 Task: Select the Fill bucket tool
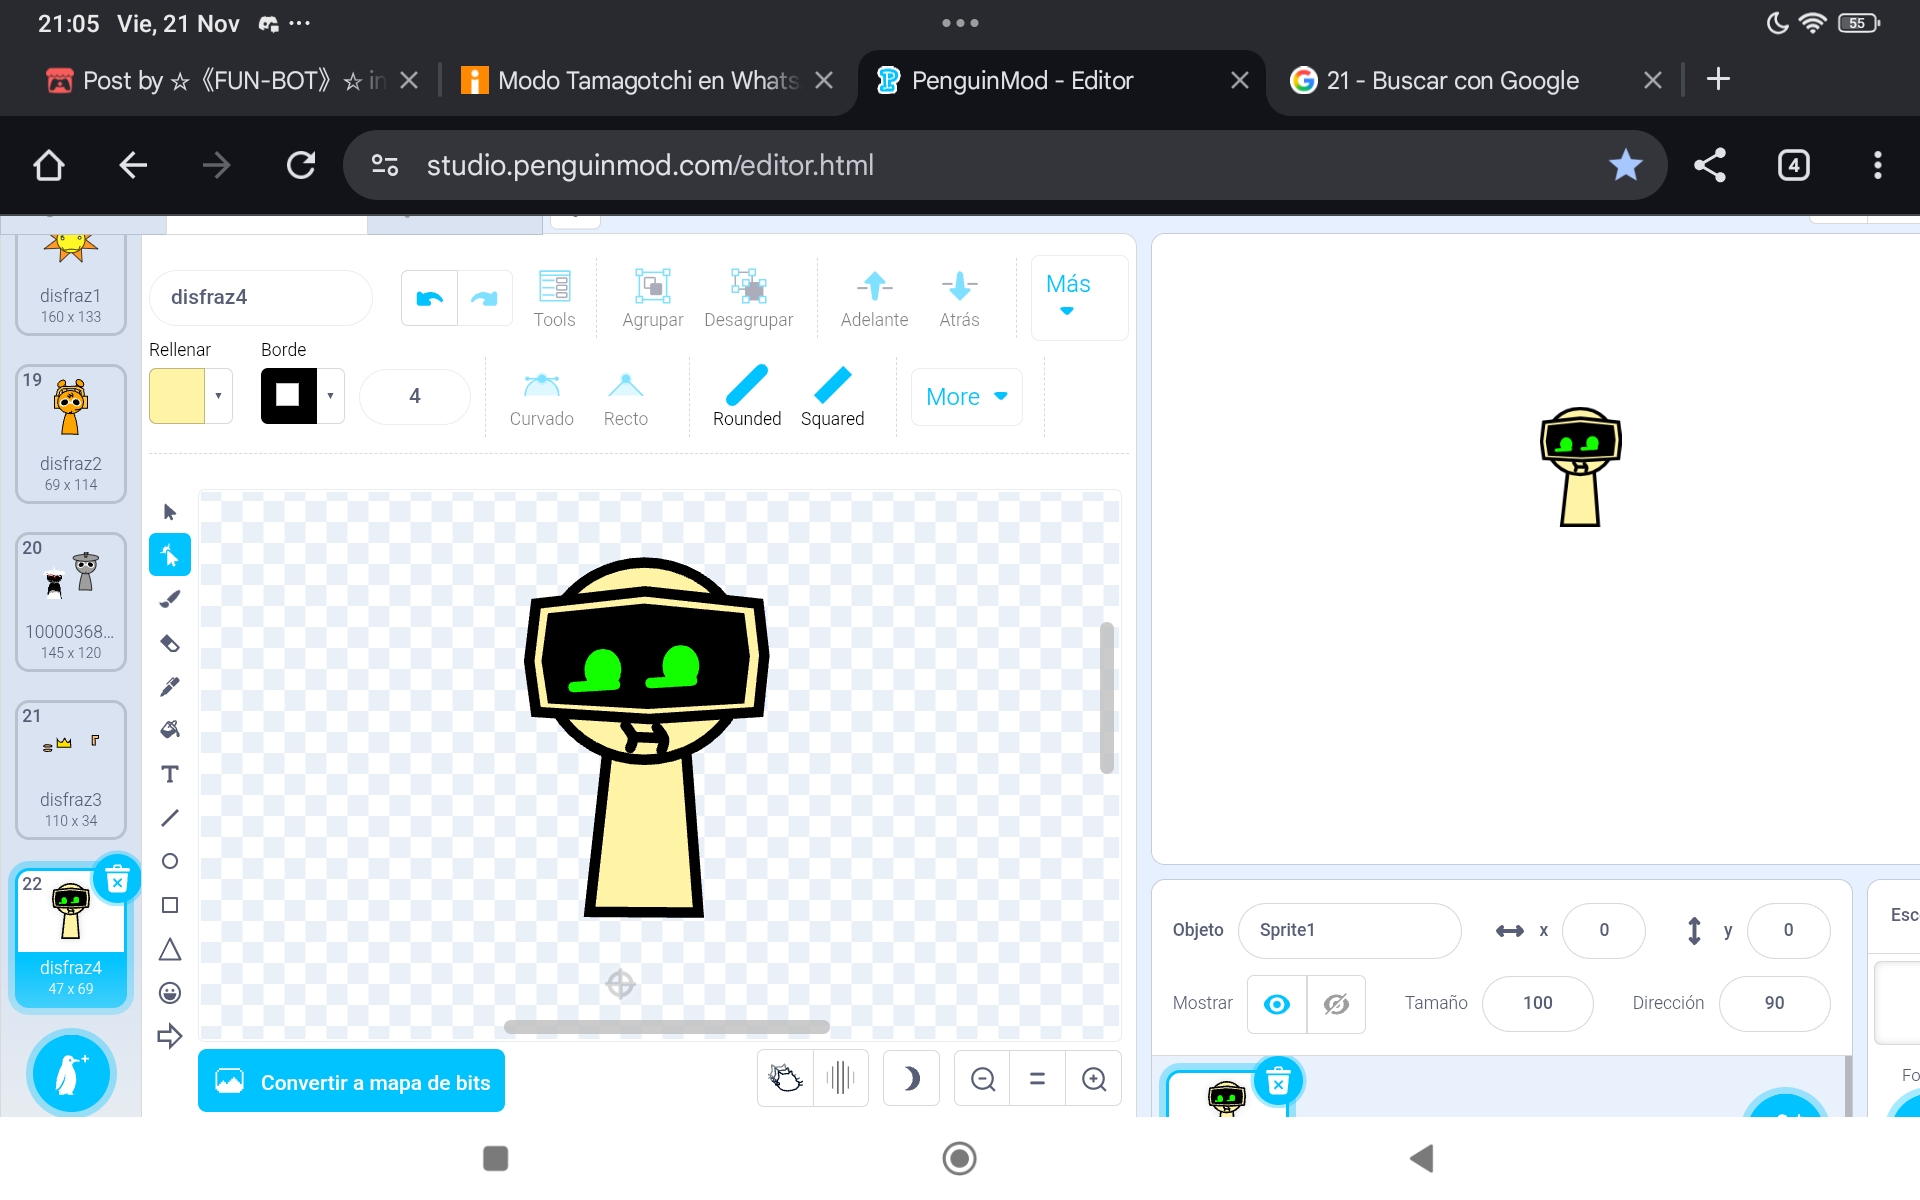click(170, 730)
